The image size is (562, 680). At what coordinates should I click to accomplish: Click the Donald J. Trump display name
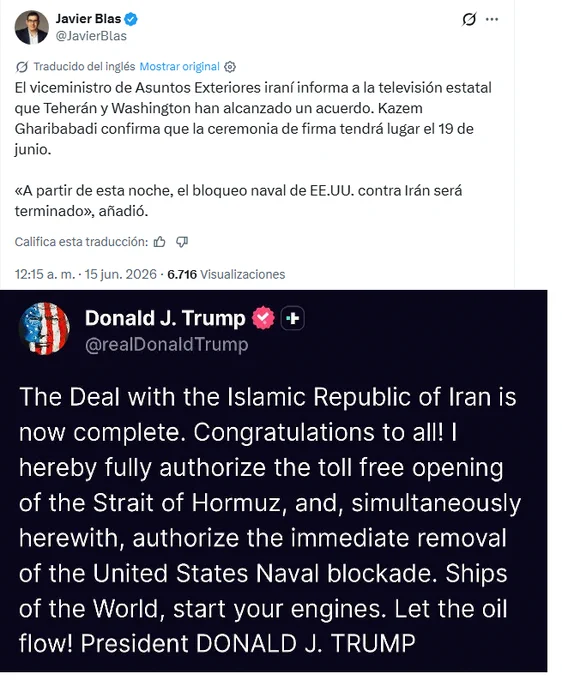[x=165, y=318]
